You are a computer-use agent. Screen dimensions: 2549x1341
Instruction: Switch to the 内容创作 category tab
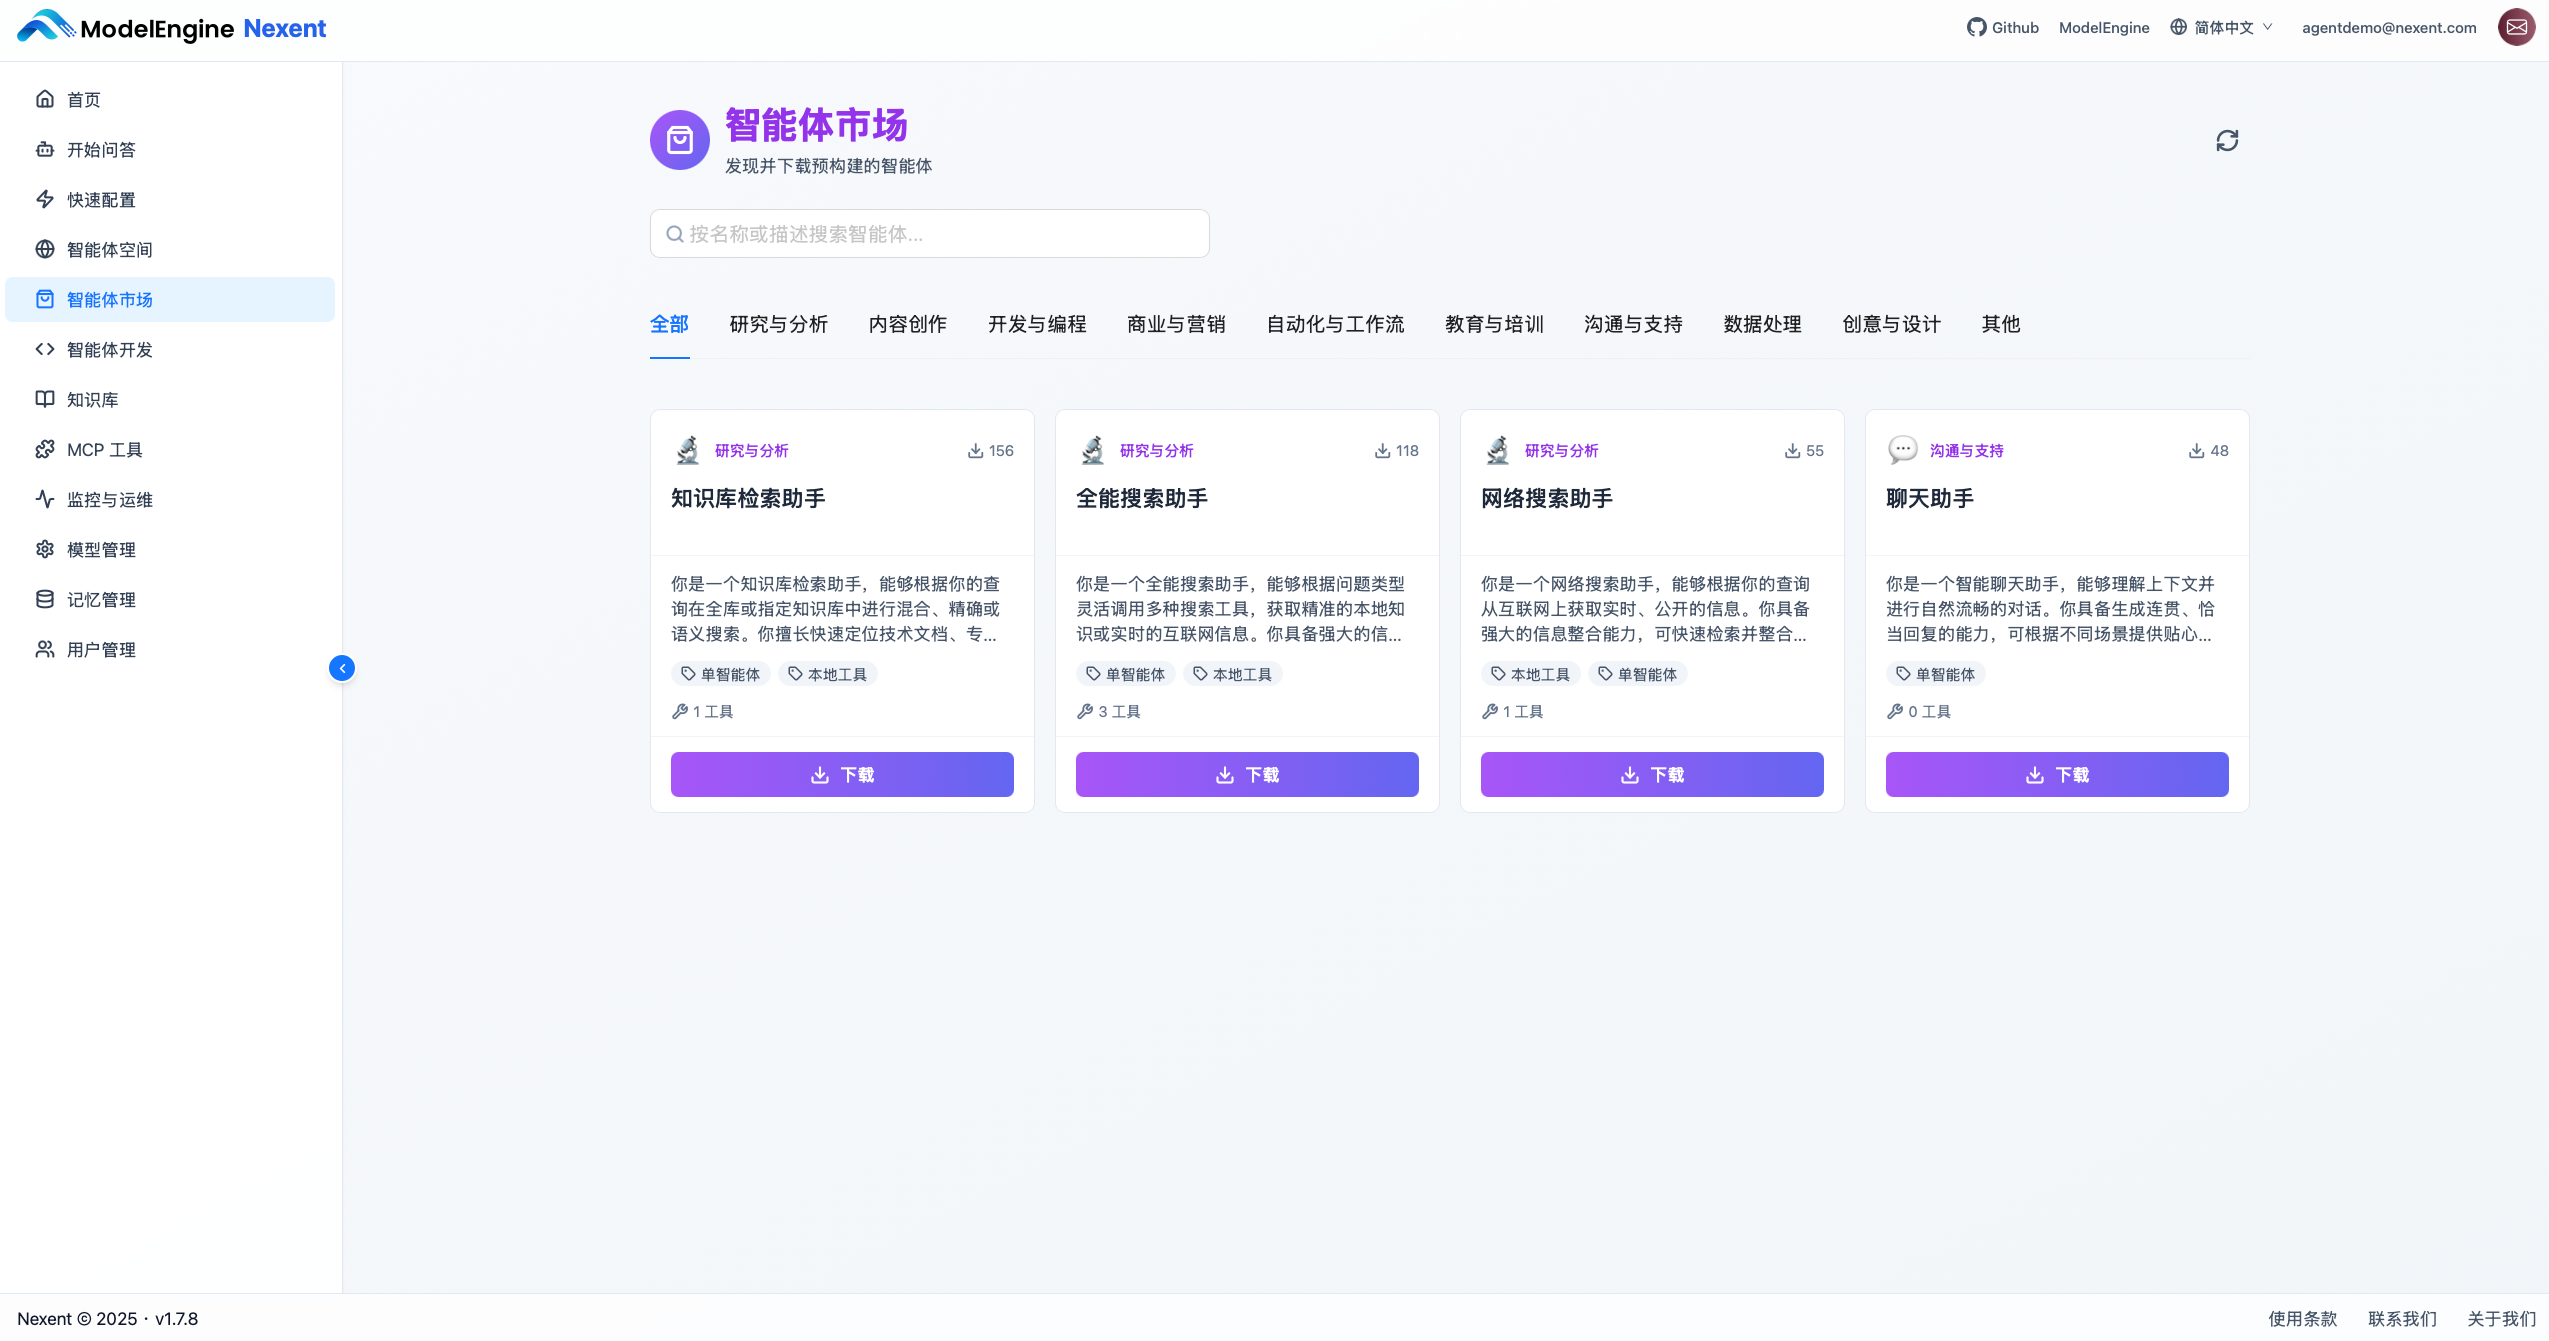point(907,324)
